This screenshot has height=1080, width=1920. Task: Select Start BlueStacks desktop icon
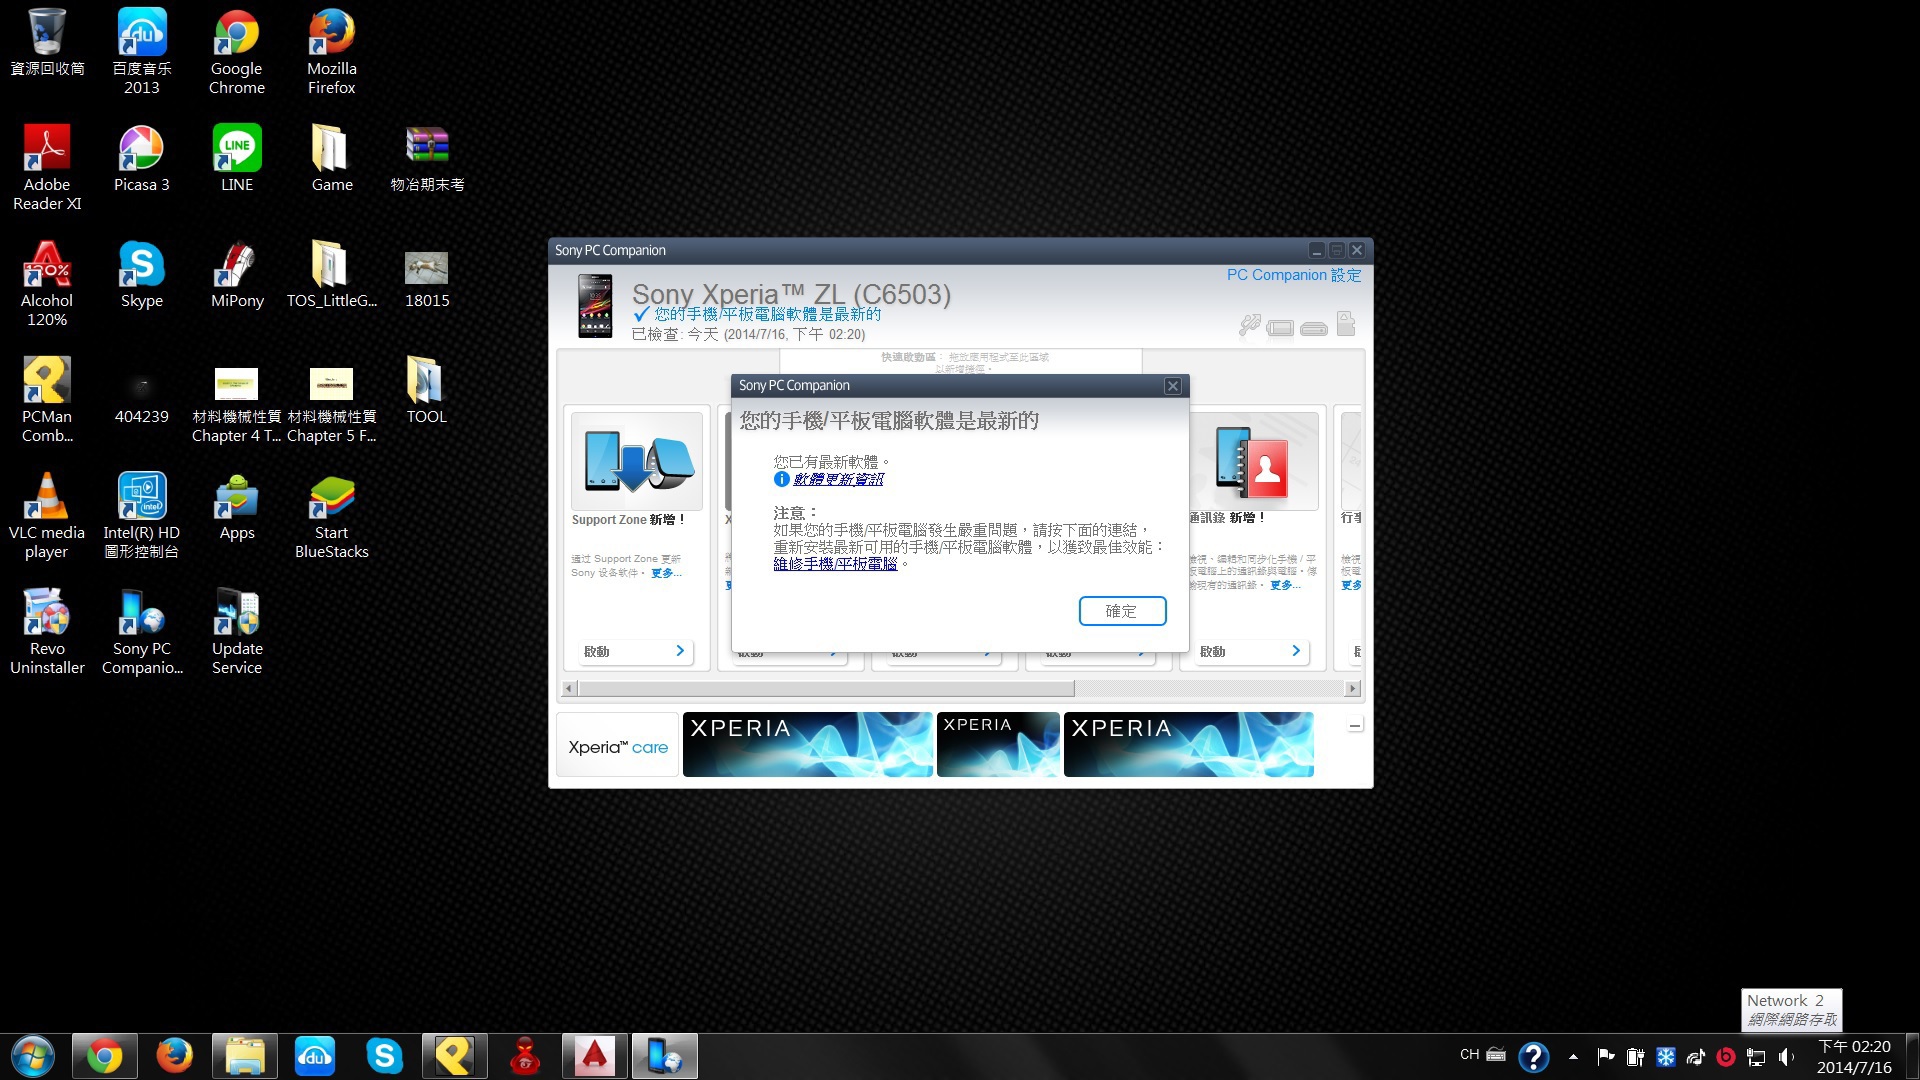[332, 516]
